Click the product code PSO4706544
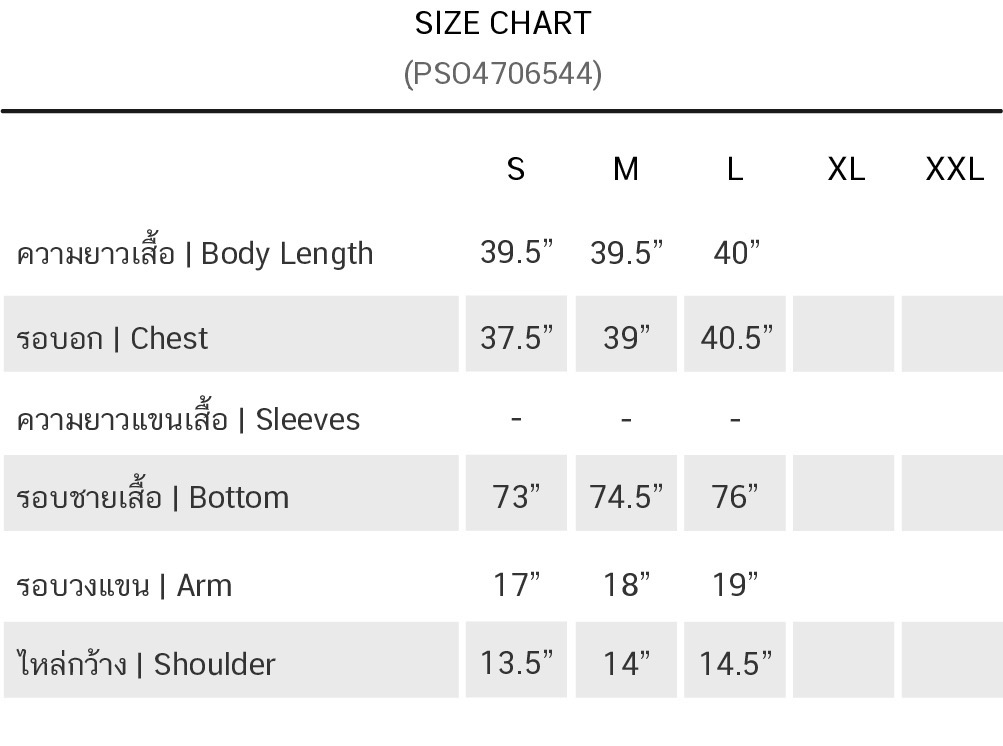Image resolution: width=1003 pixels, height=746 pixels. (503, 73)
